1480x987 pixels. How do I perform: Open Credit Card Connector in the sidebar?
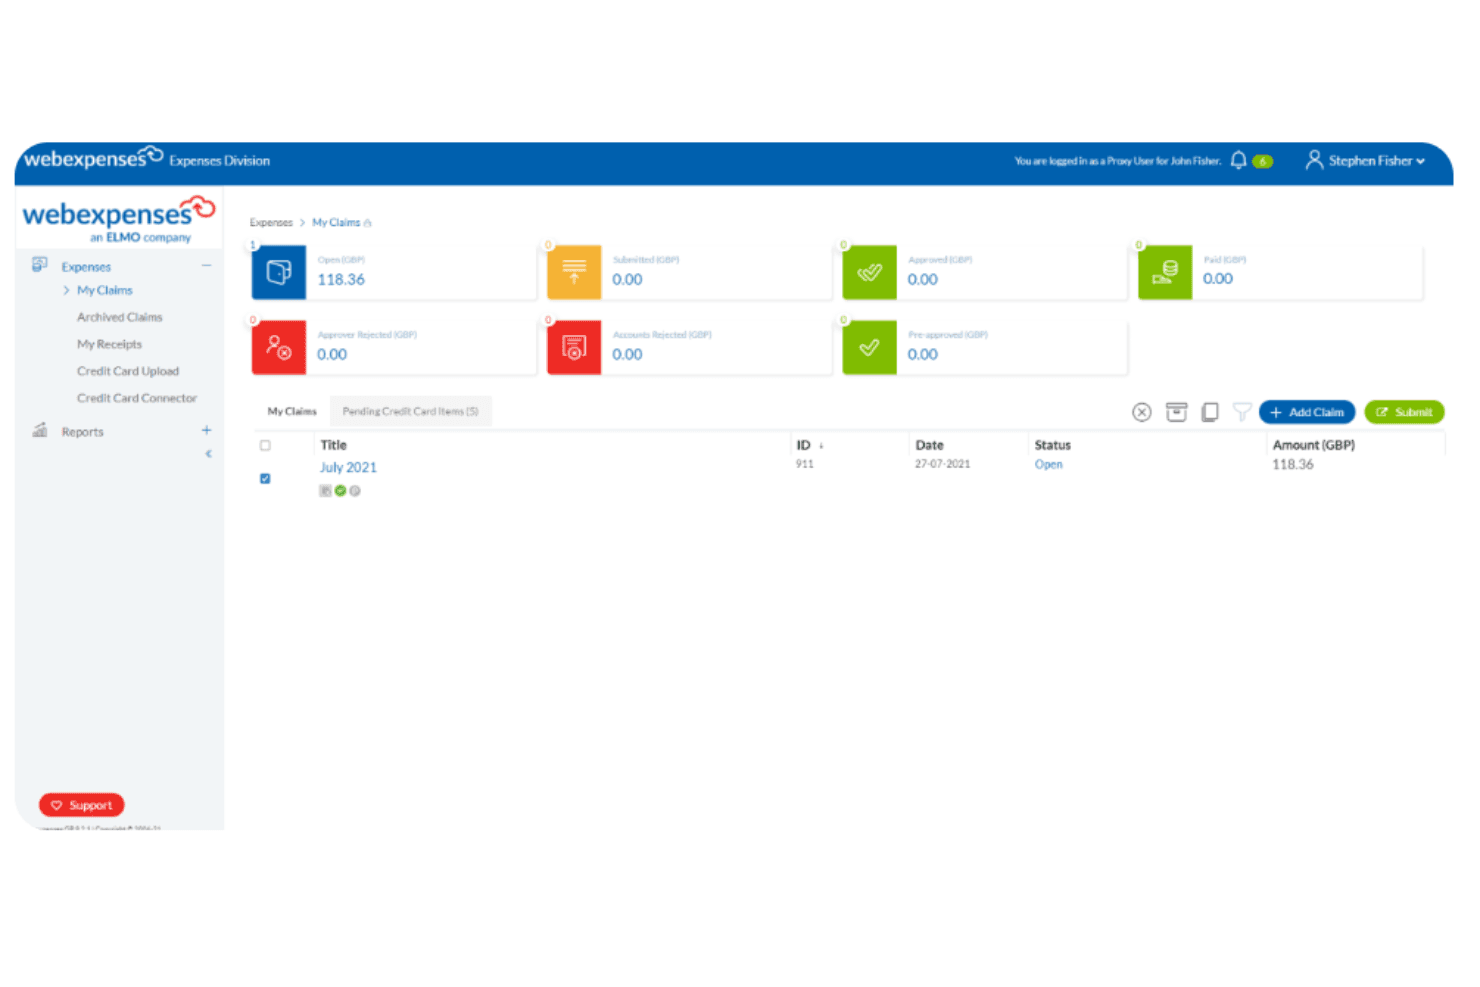[137, 398]
